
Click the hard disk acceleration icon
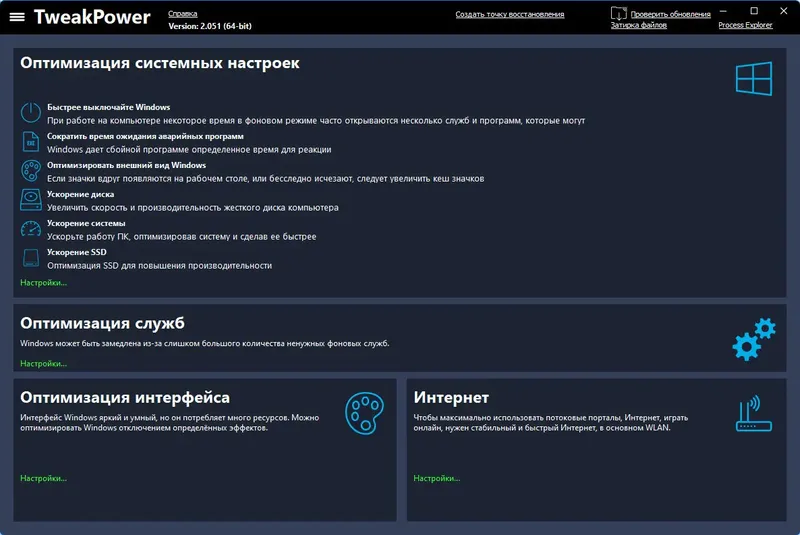click(x=31, y=200)
